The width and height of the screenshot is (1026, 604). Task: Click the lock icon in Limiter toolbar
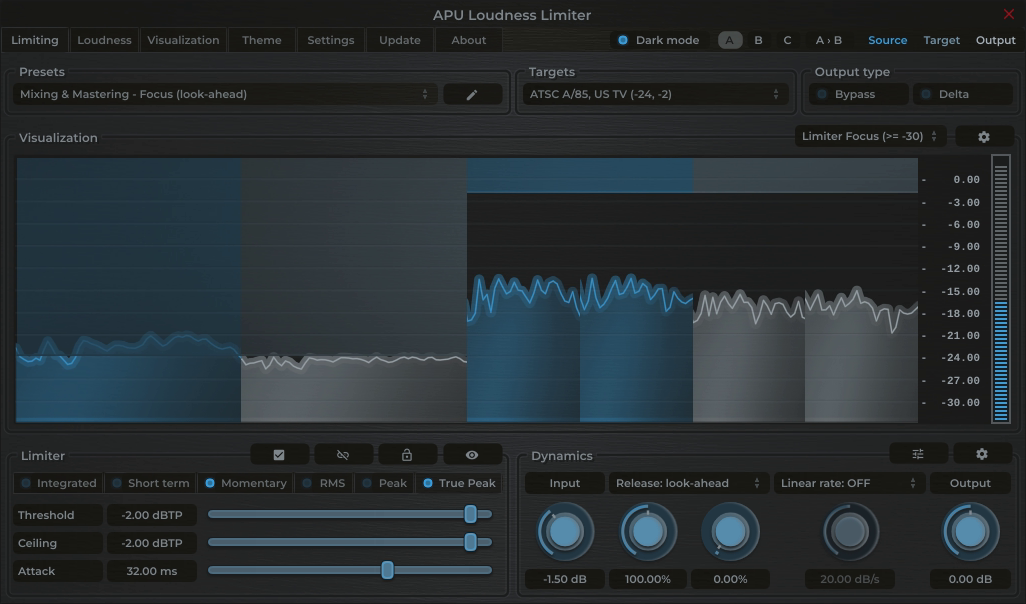coord(407,453)
